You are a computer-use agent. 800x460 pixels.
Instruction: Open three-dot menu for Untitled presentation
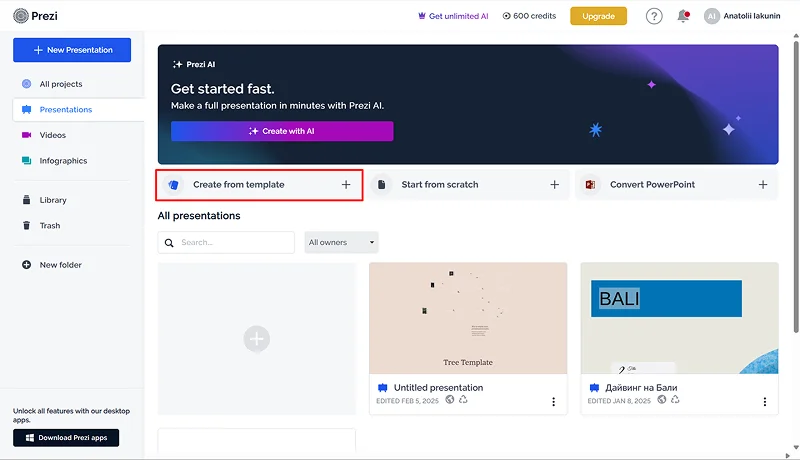pos(553,402)
